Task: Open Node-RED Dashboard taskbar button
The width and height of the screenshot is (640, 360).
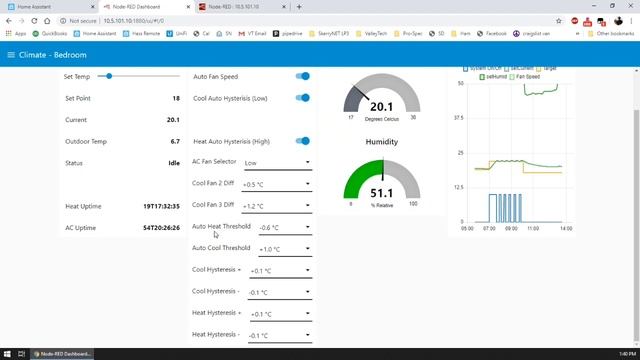Action: [62, 354]
